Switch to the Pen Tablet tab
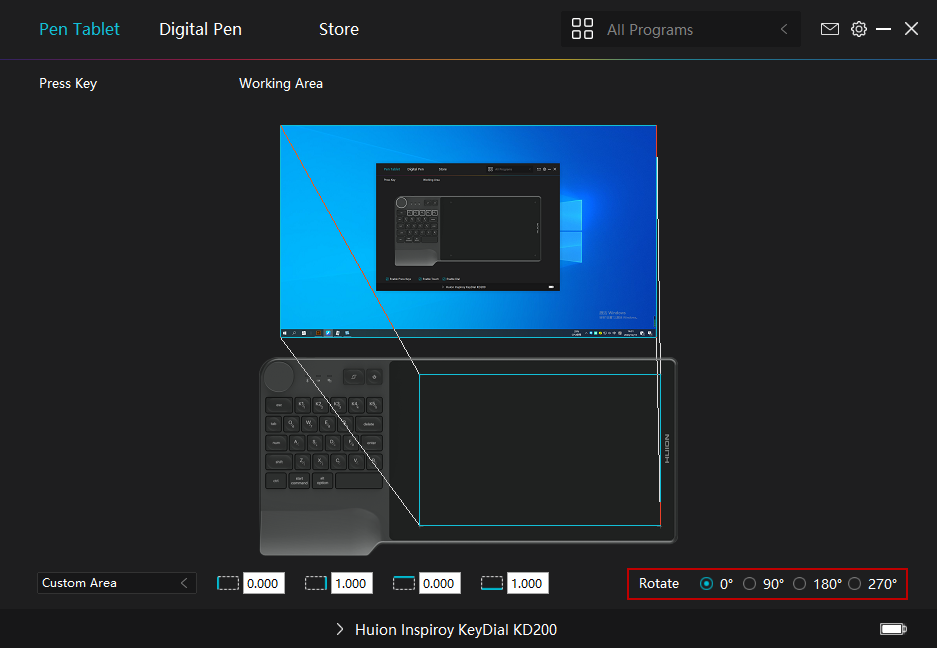937x648 pixels. 79,29
